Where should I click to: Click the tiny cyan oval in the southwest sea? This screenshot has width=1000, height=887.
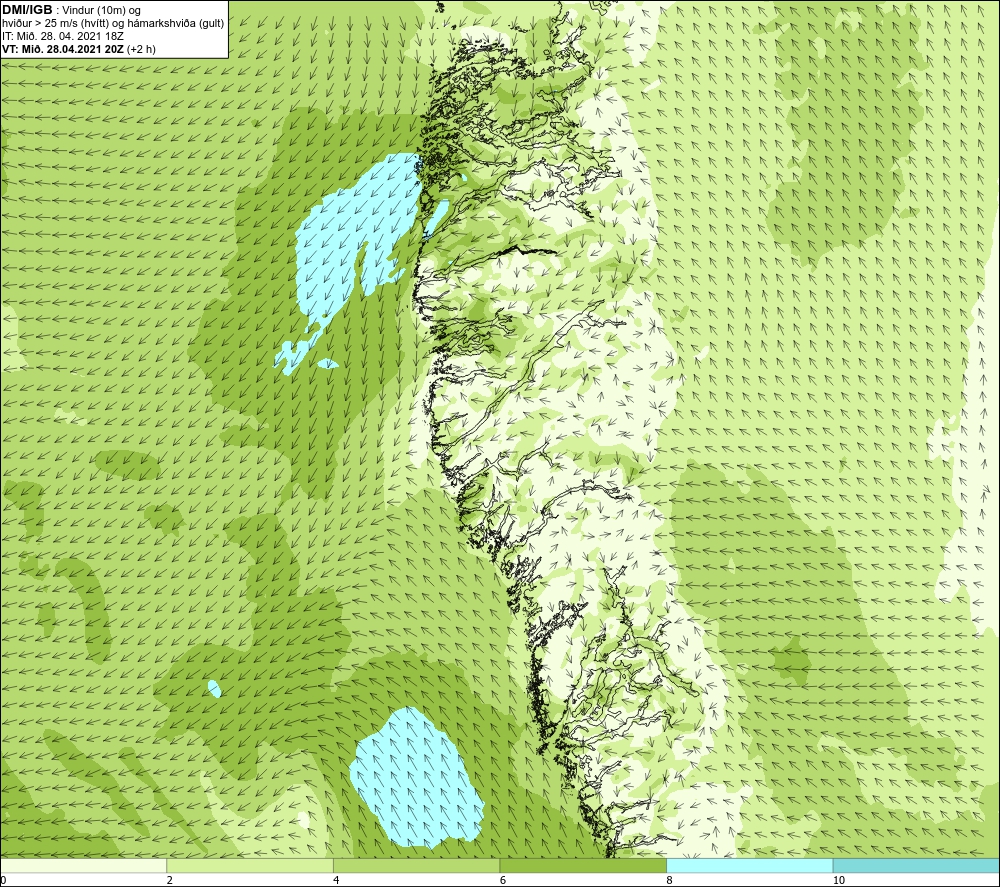[x=214, y=689]
